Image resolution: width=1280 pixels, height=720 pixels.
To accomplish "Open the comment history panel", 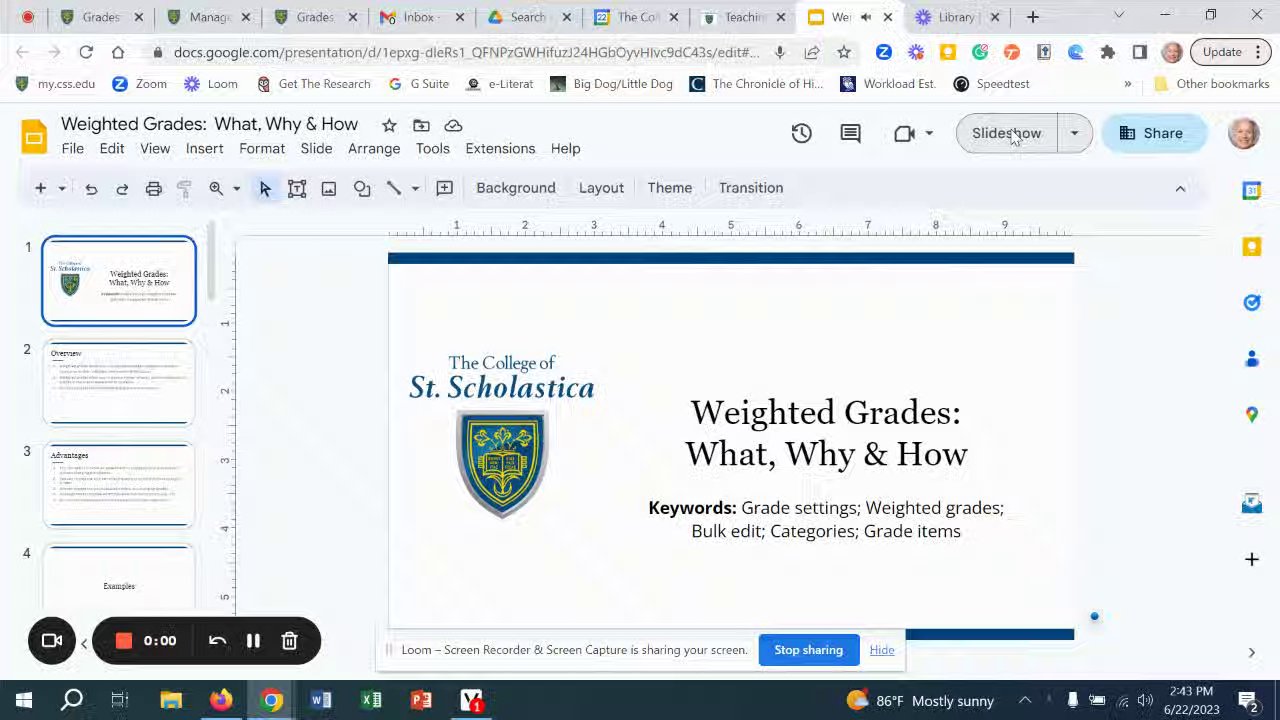I will tap(851, 133).
